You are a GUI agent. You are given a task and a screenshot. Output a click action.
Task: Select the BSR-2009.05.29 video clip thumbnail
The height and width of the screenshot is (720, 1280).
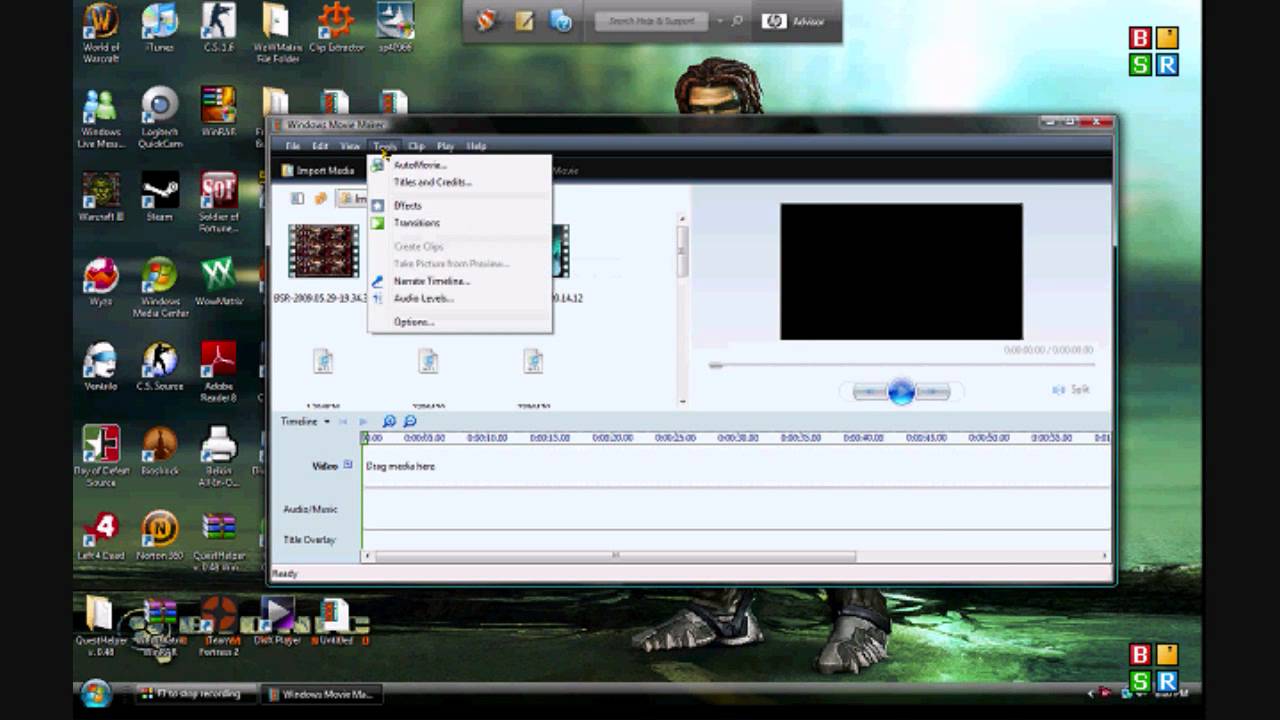(x=323, y=251)
